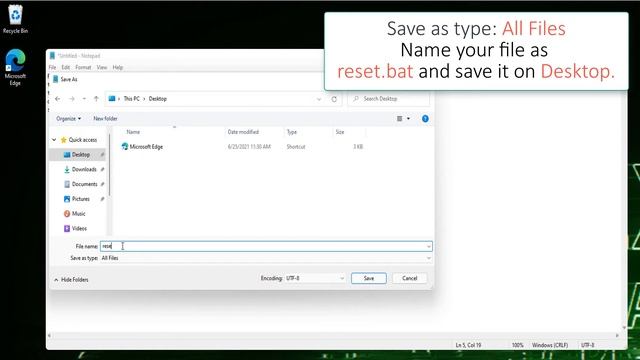The image size is (640, 360).
Task: Open the Save as type dropdown
Action: (266, 258)
